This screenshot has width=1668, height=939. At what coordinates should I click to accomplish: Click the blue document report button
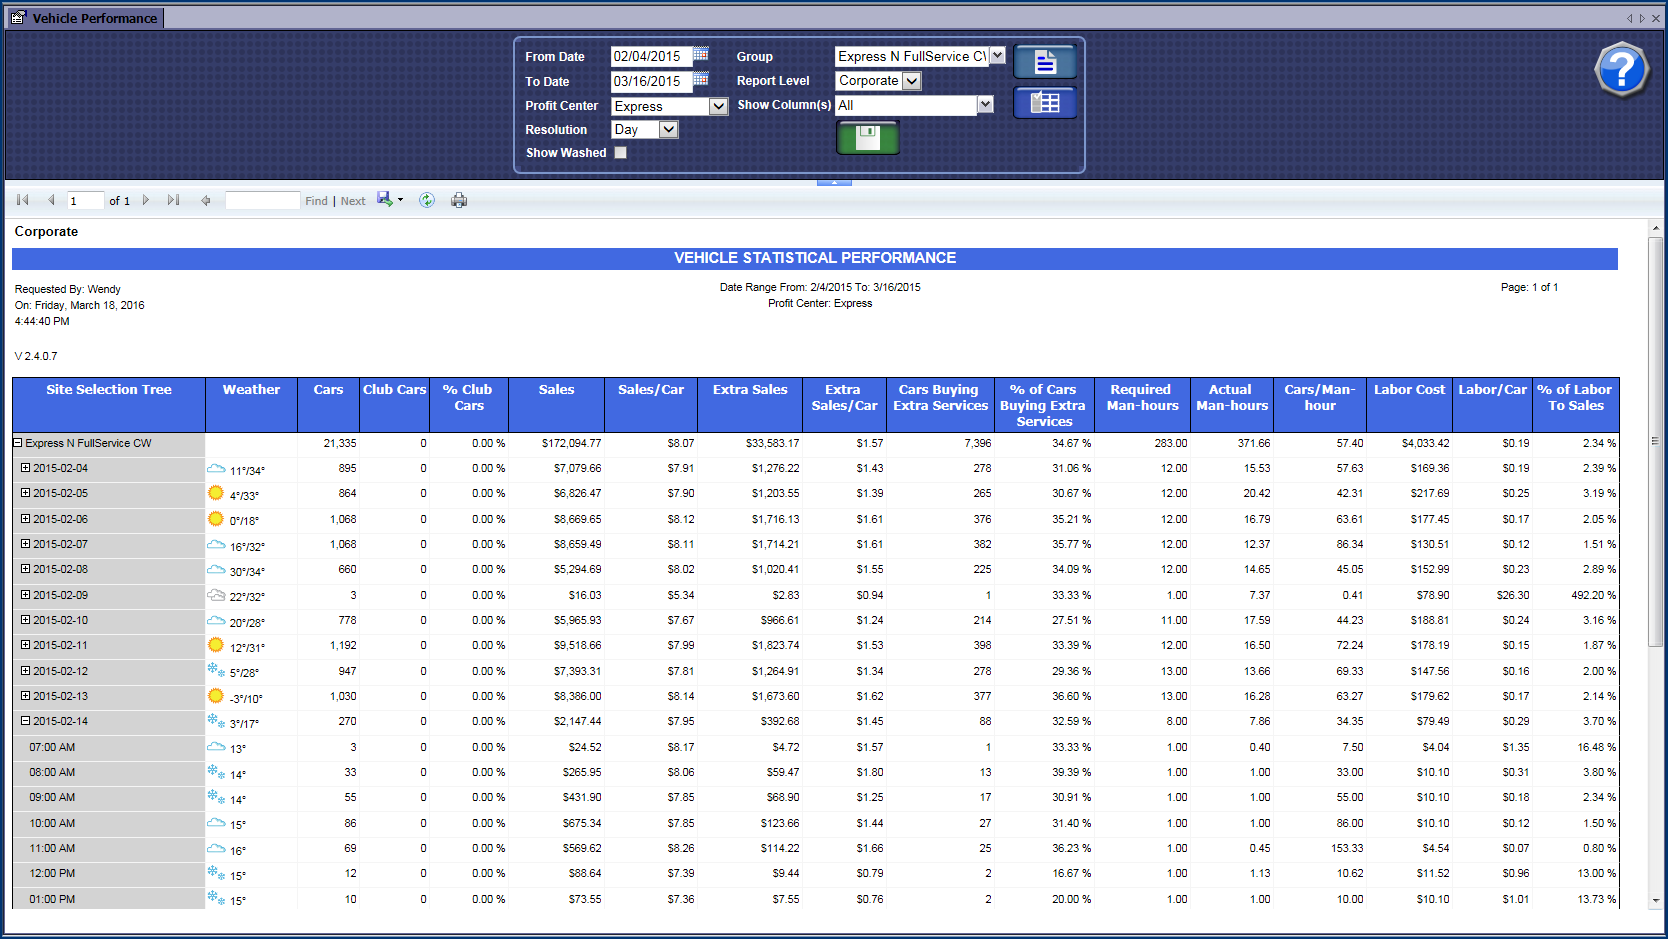pos(1045,62)
